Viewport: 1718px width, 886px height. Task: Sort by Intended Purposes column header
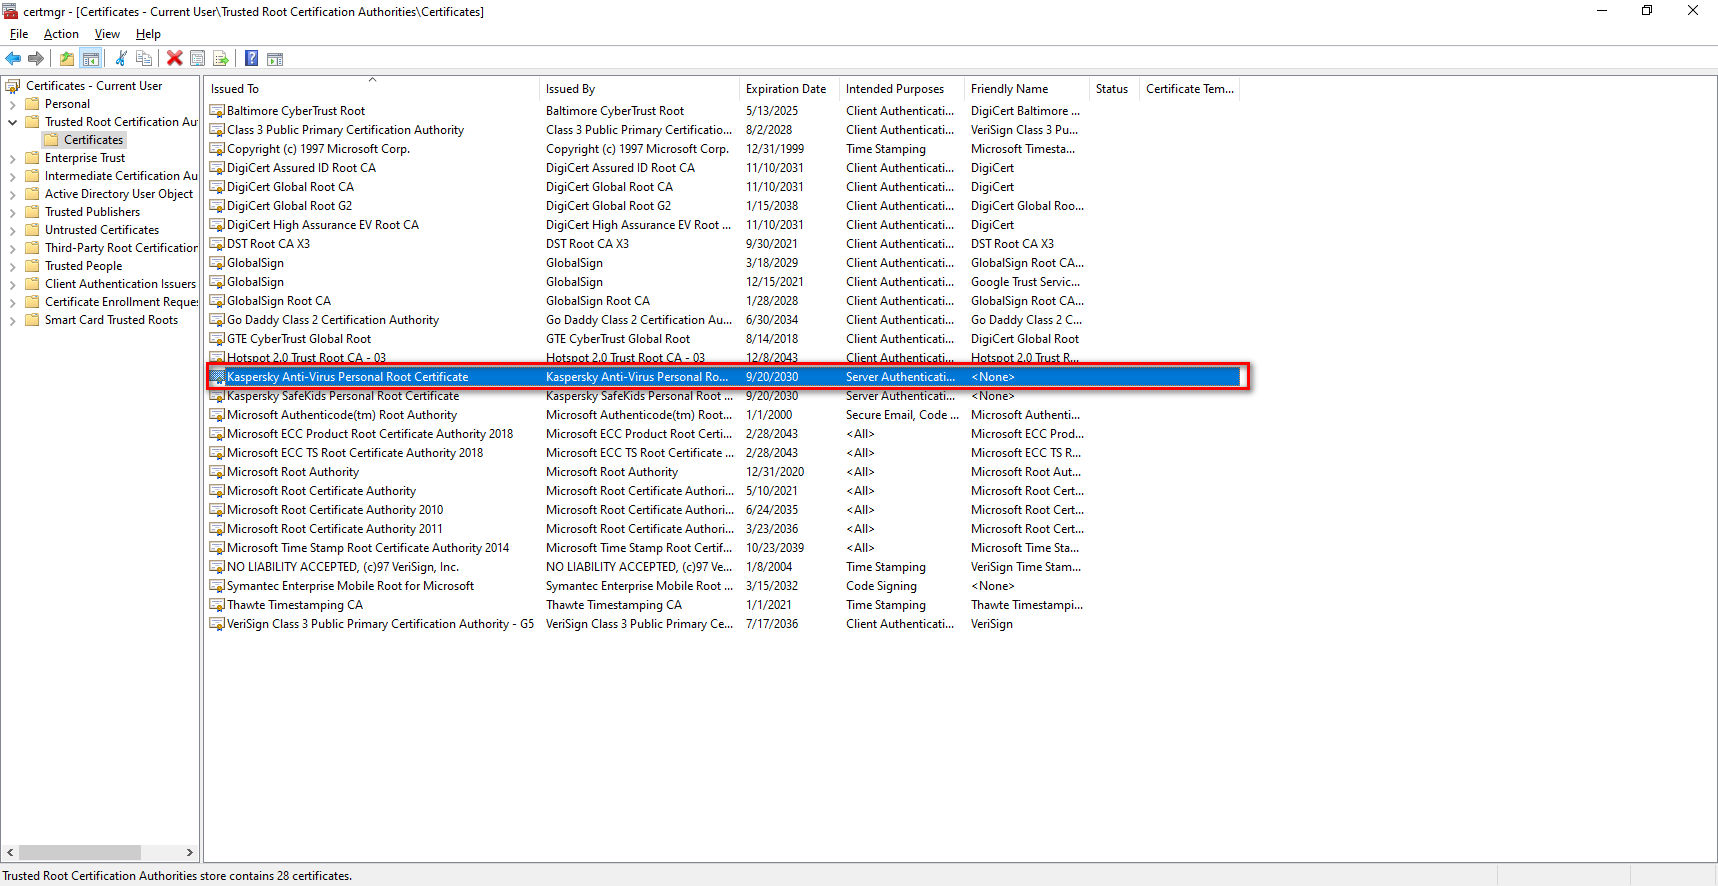tap(902, 89)
